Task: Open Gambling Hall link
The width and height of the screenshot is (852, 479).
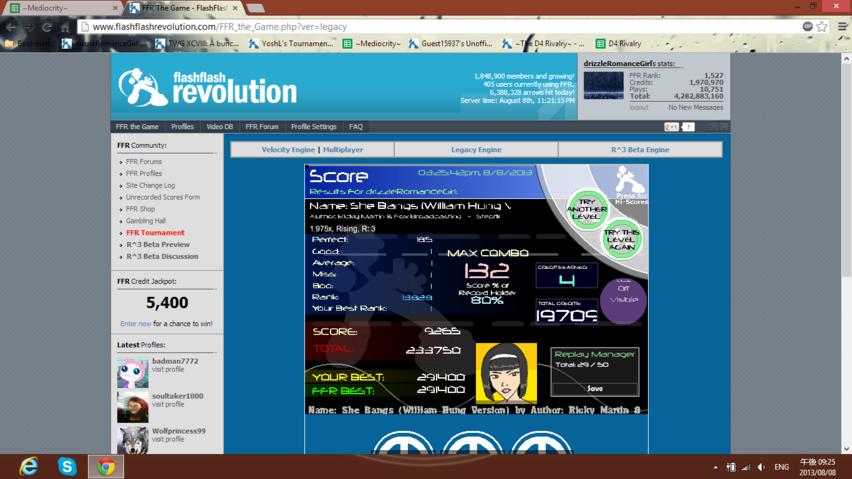Action: 146,221
